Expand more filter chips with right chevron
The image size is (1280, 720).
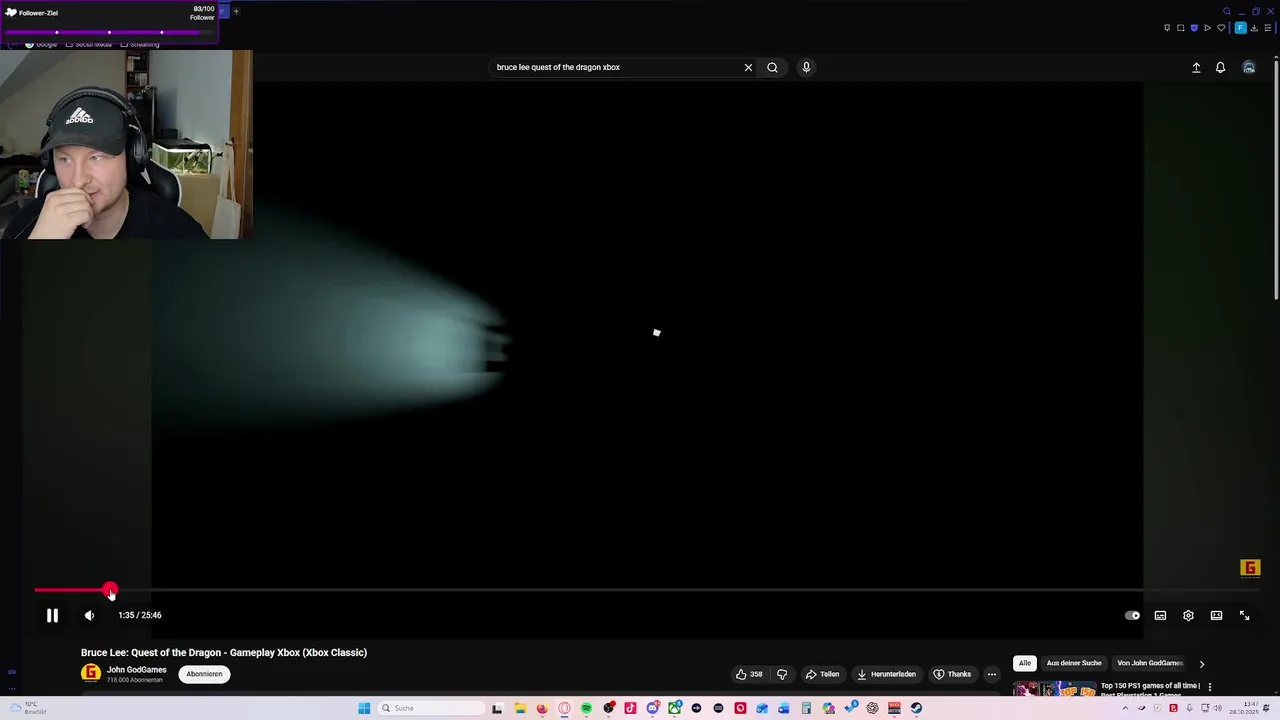[x=1201, y=663]
